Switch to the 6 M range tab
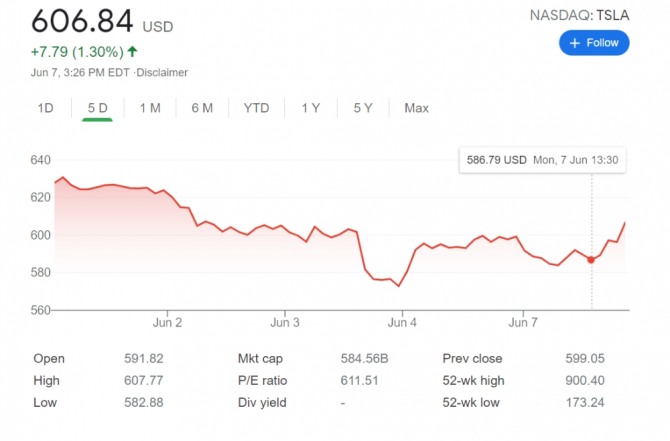The width and height of the screenshot is (670, 441). pos(202,108)
